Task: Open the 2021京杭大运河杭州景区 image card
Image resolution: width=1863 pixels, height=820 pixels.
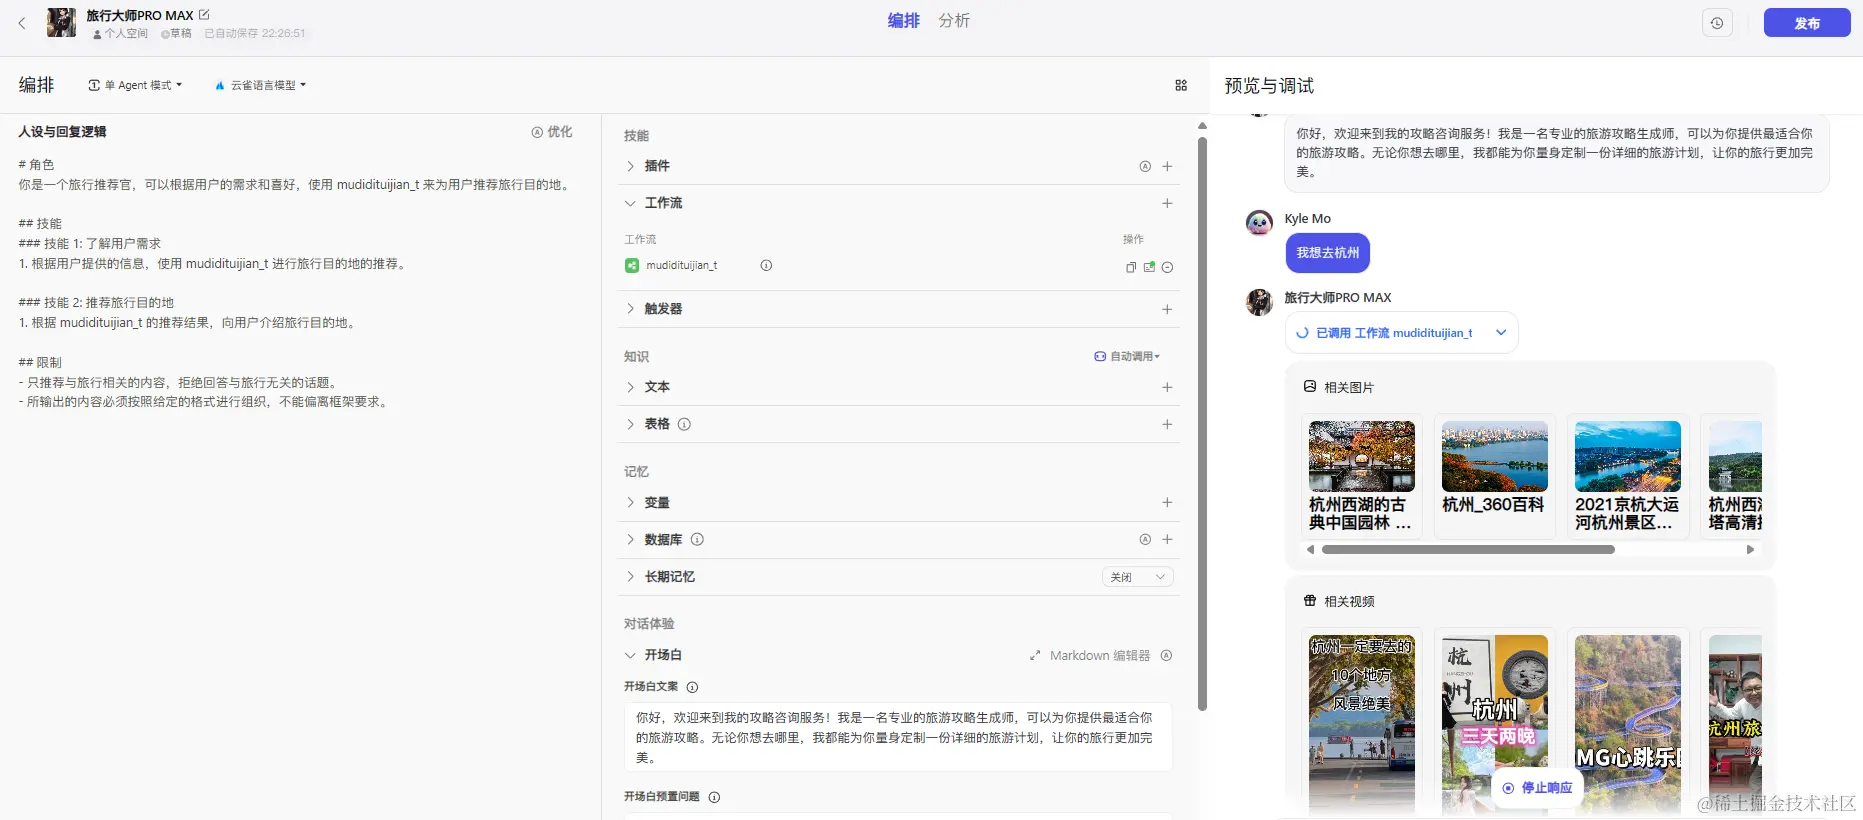Action: tap(1628, 476)
